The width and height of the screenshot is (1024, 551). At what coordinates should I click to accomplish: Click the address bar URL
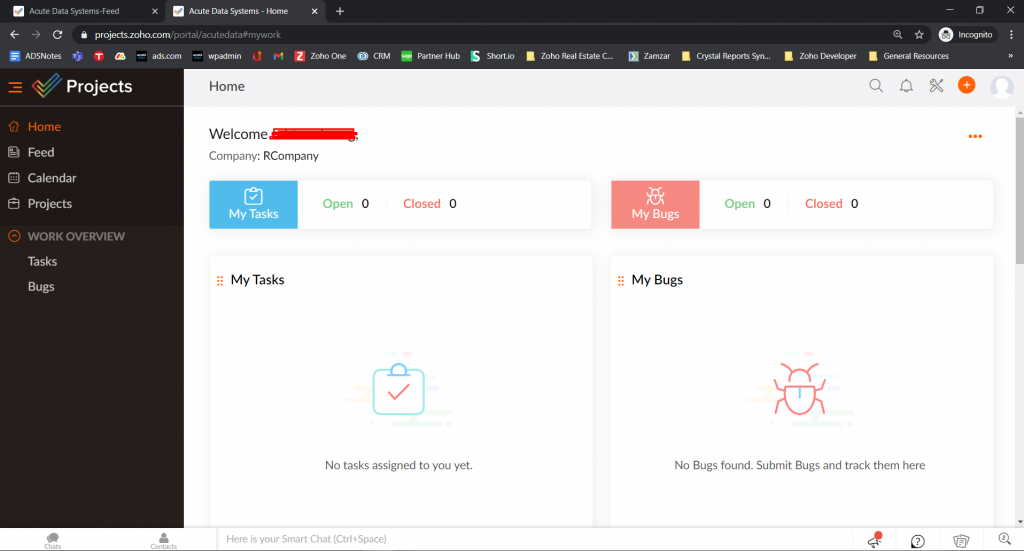[x=187, y=35]
